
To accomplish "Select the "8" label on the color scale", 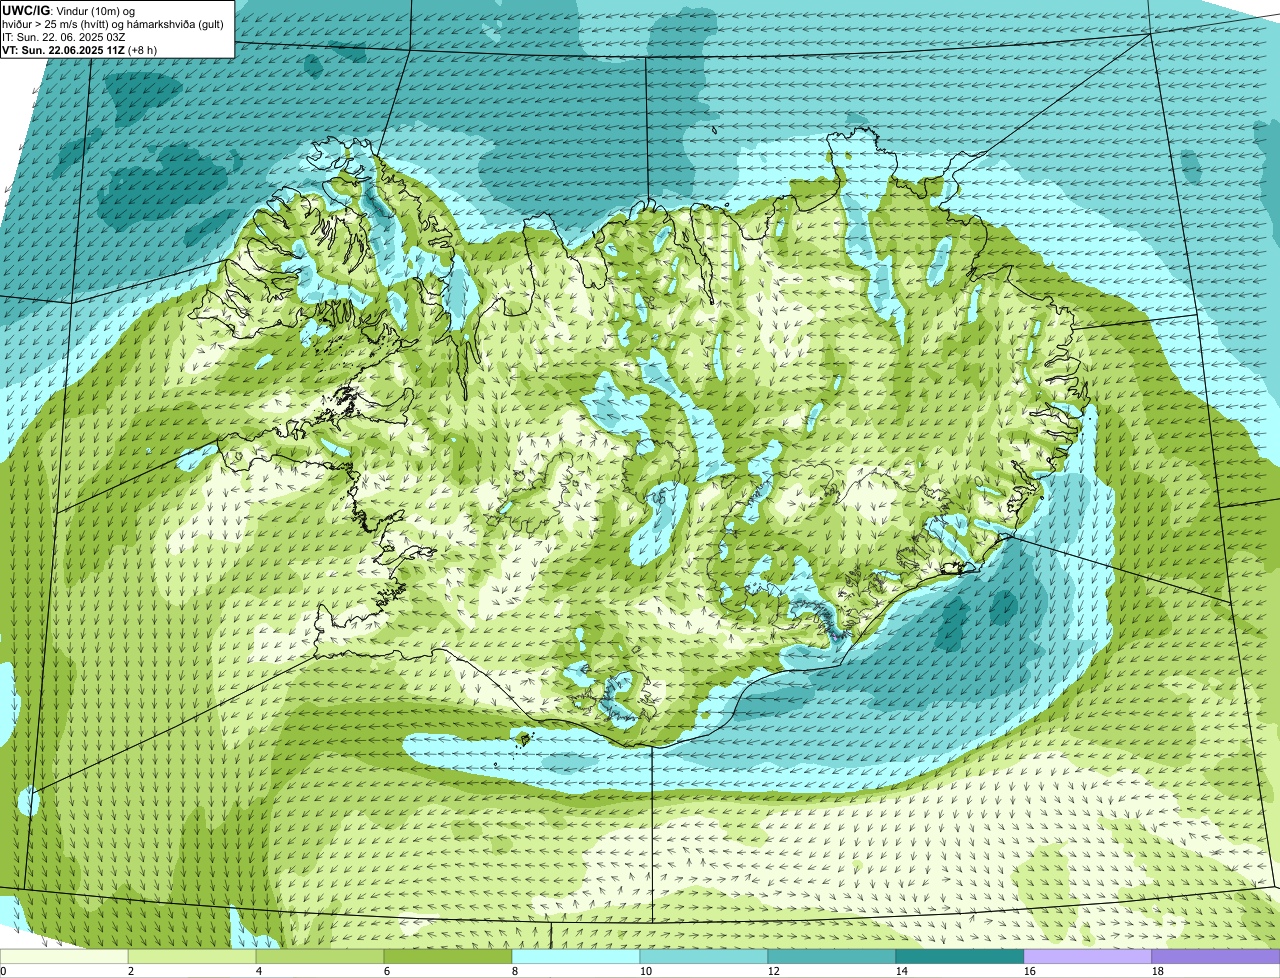I will click(515, 971).
